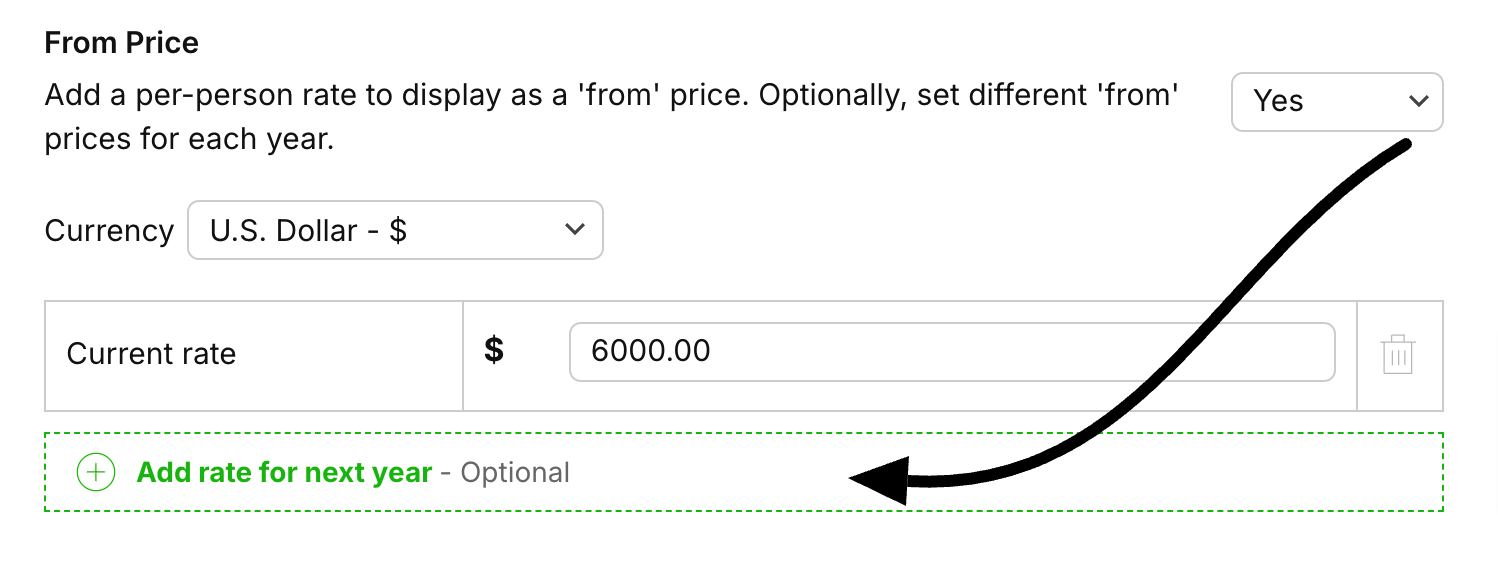Click the chevron on the currency selector

point(574,230)
